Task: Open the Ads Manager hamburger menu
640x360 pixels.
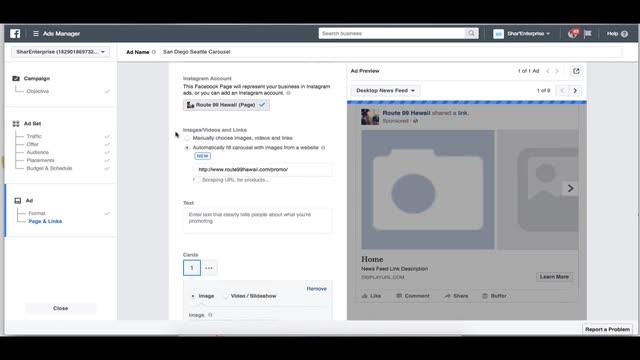Action: pos(36,33)
